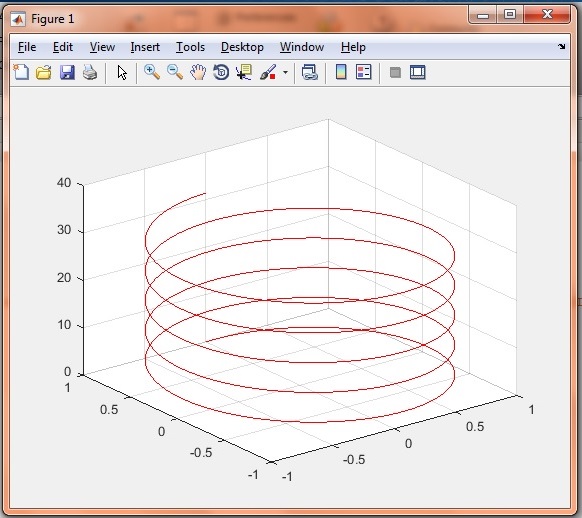This screenshot has width=582, height=518.
Task: Save the figure using the floppy disk icon
Action: pyautogui.click(x=67, y=72)
